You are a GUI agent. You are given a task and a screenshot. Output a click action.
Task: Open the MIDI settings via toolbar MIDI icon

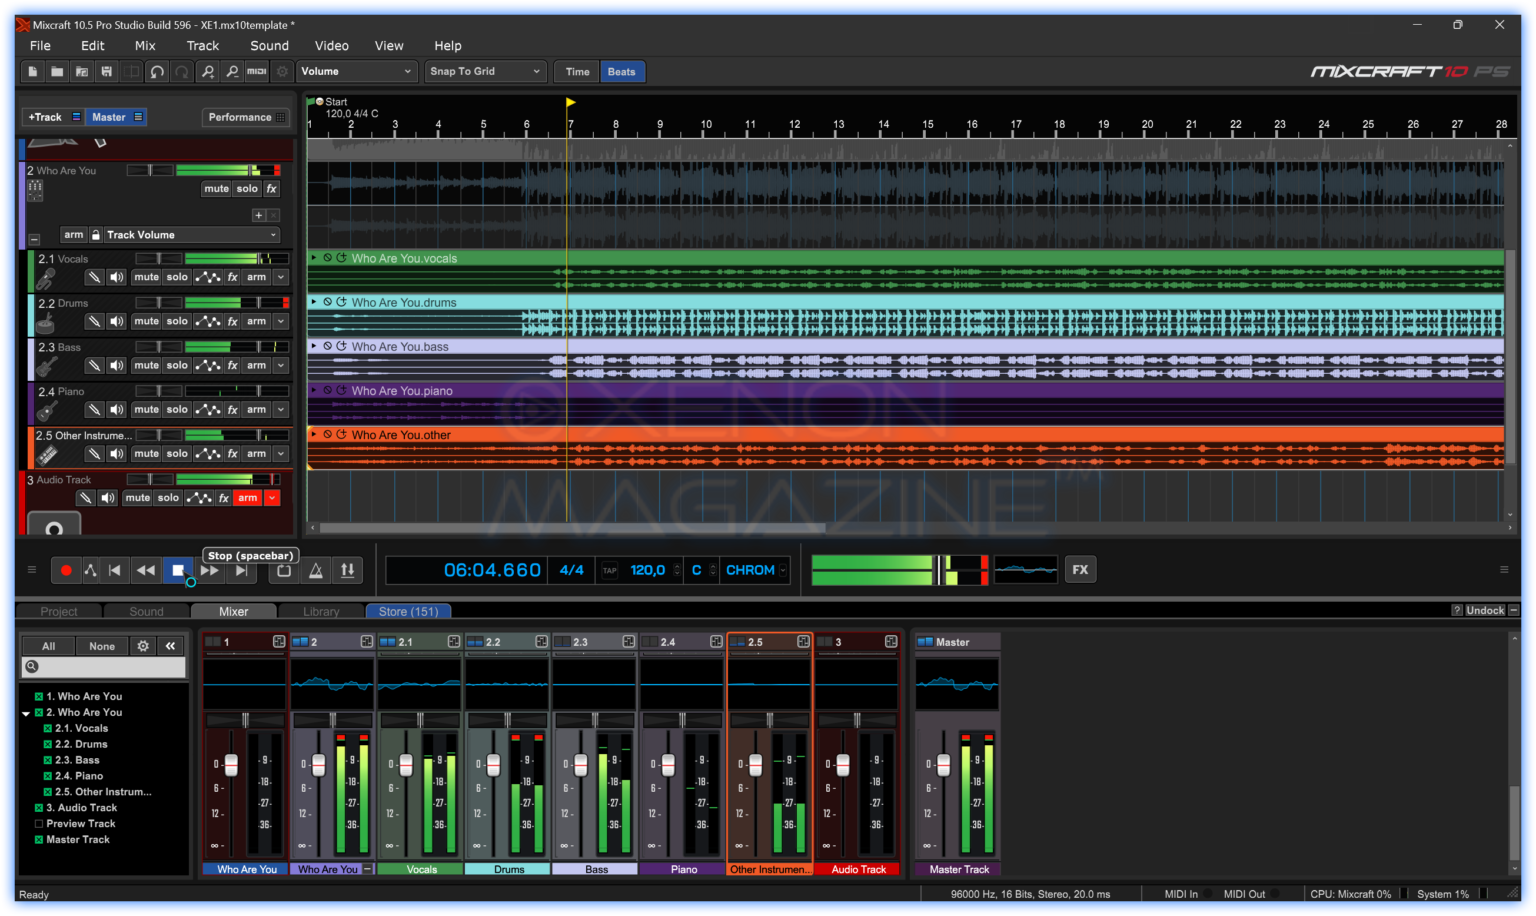click(x=257, y=71)
